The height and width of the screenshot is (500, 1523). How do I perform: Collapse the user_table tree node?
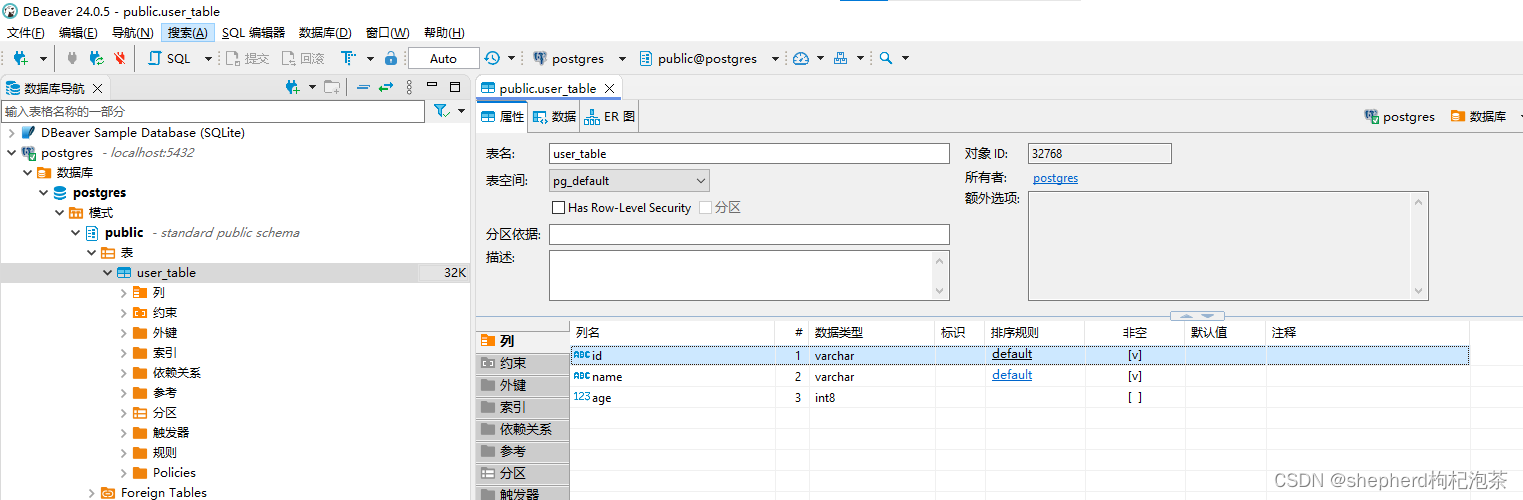tap(107, 273)
